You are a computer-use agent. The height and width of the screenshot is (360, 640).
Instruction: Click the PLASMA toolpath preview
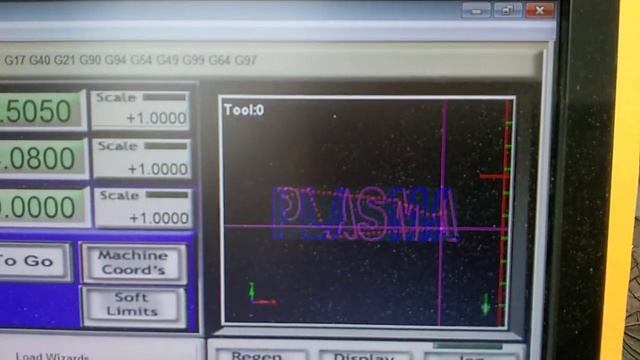click(x=365, y=214)
